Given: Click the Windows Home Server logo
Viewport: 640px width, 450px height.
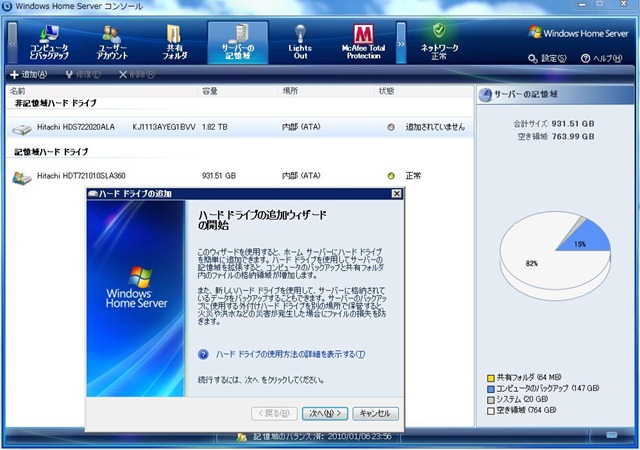Looking at the screenshot, I should pyautogui.click(x=578, y=33).
